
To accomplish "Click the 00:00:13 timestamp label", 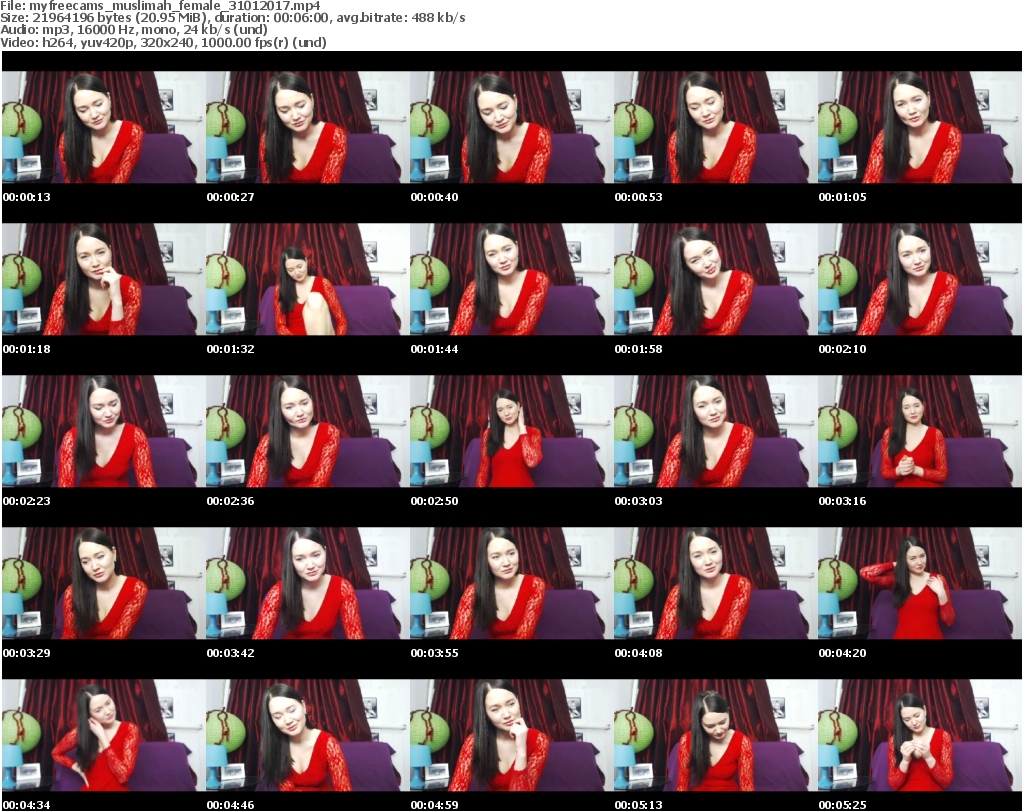I will click(x=27, y=197).
